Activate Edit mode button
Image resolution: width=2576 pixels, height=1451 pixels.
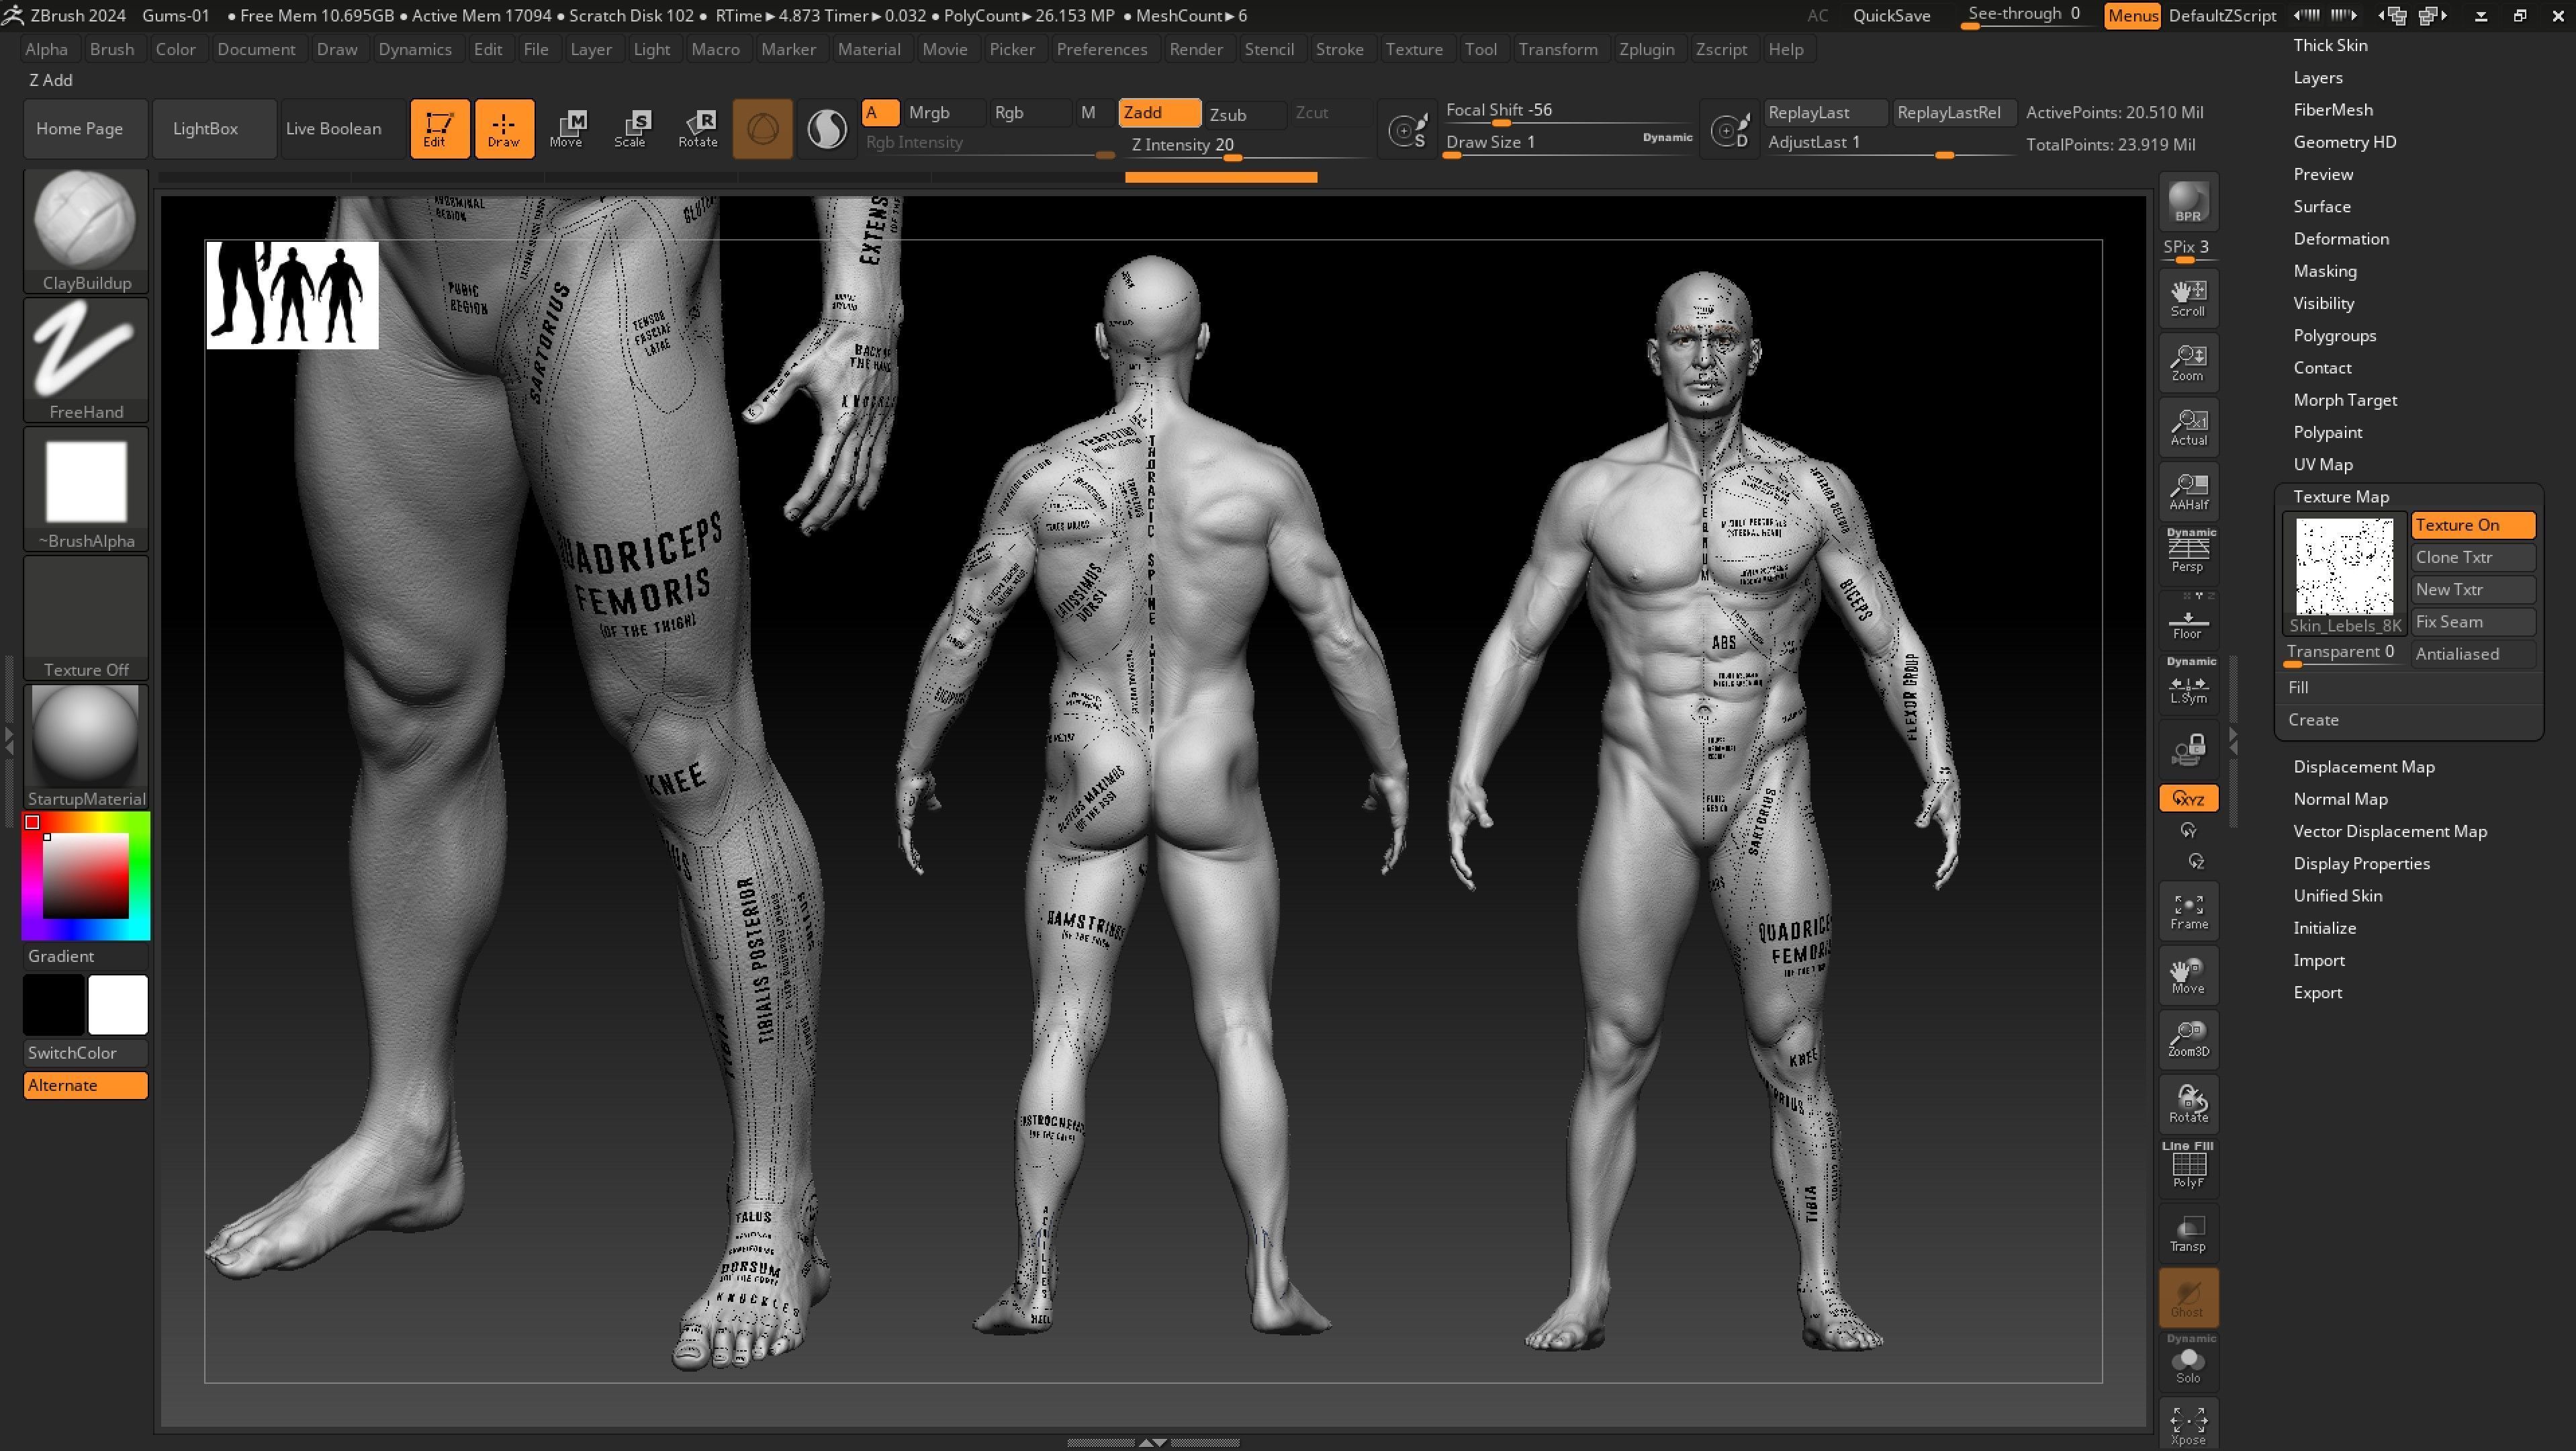[439, 128]
